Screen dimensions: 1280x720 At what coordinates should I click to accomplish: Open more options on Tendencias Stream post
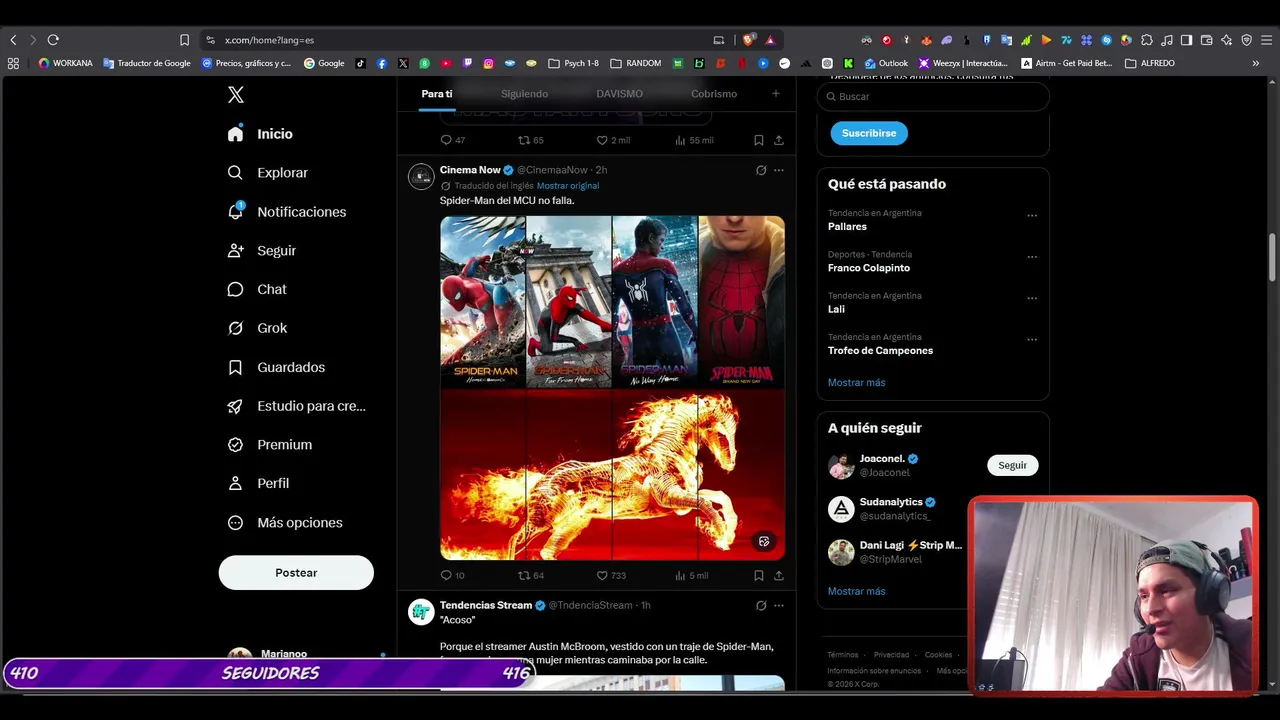pos(779,605)
